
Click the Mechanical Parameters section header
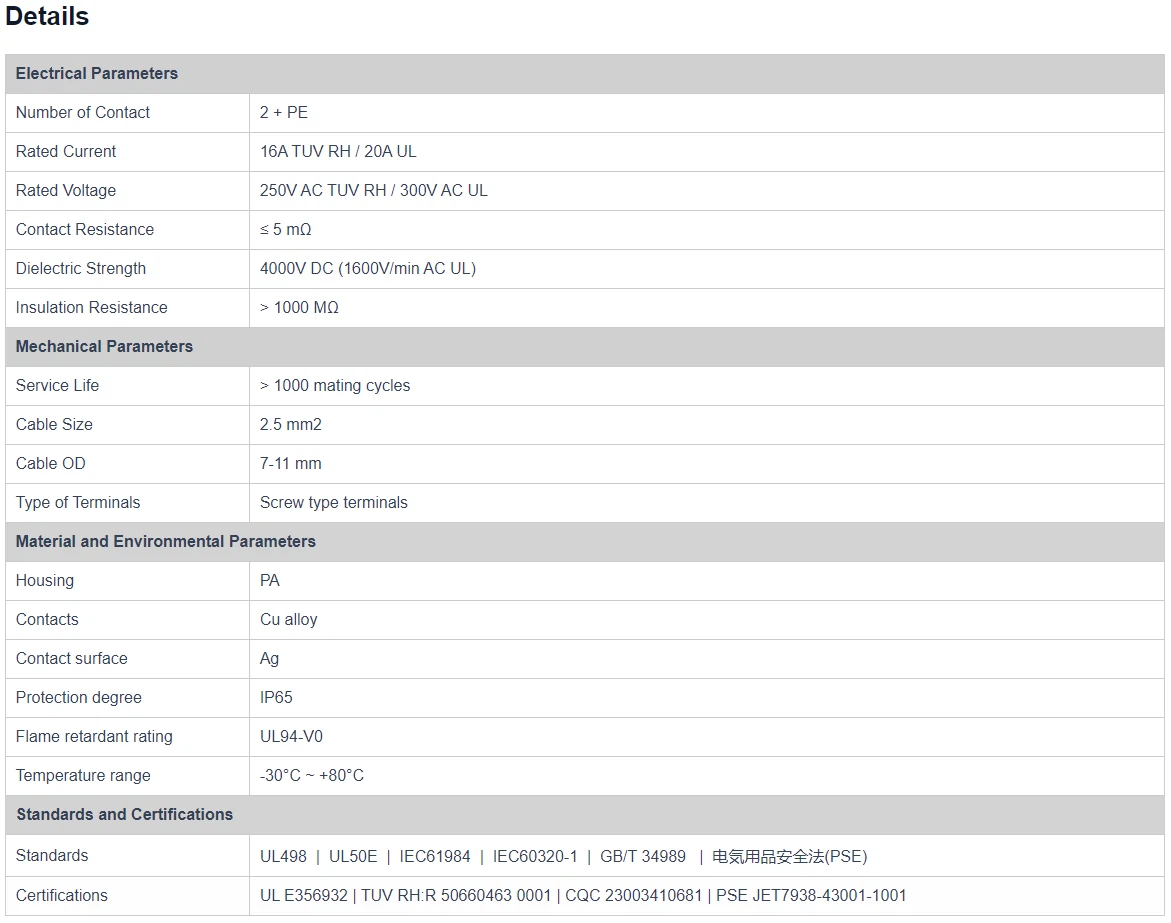click(x=105, y=346)
